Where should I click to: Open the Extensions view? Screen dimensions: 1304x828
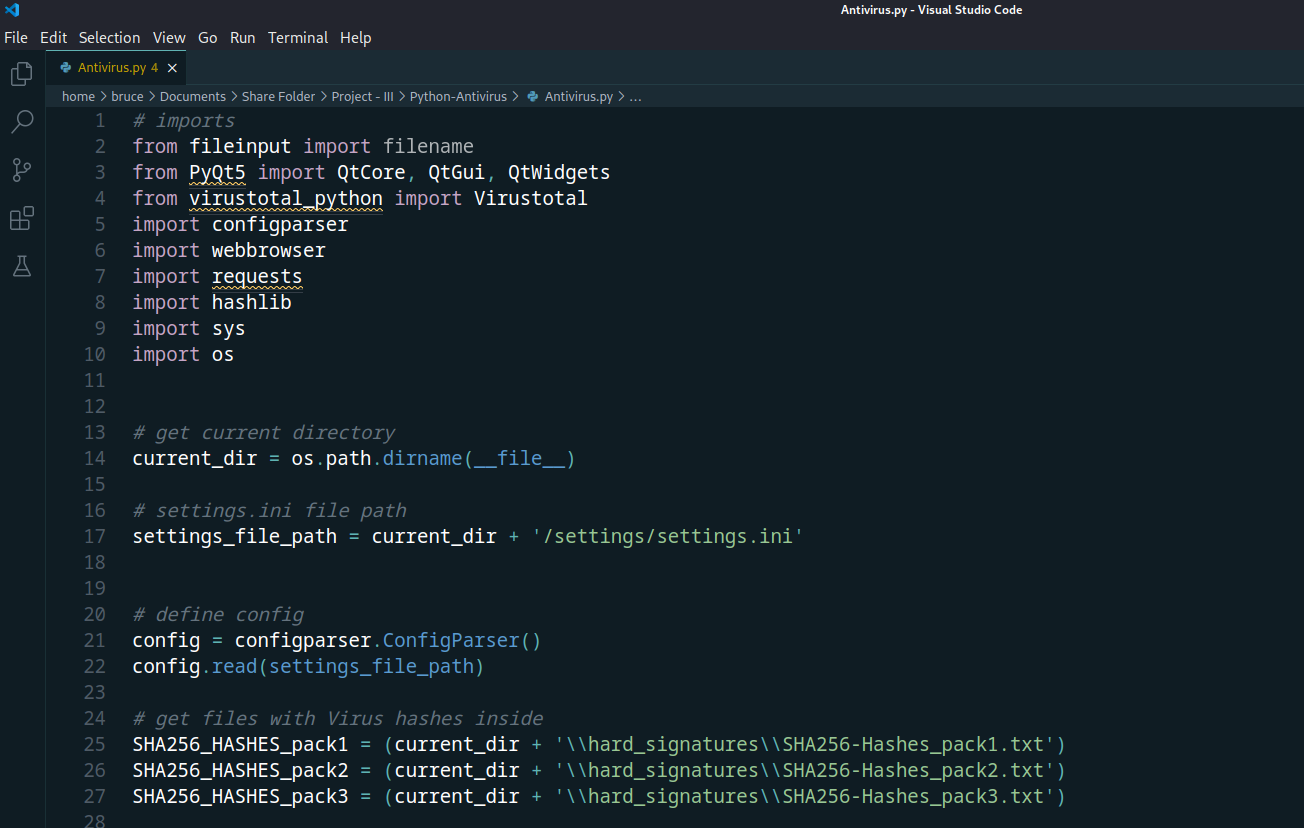click(x=21, y=218)
